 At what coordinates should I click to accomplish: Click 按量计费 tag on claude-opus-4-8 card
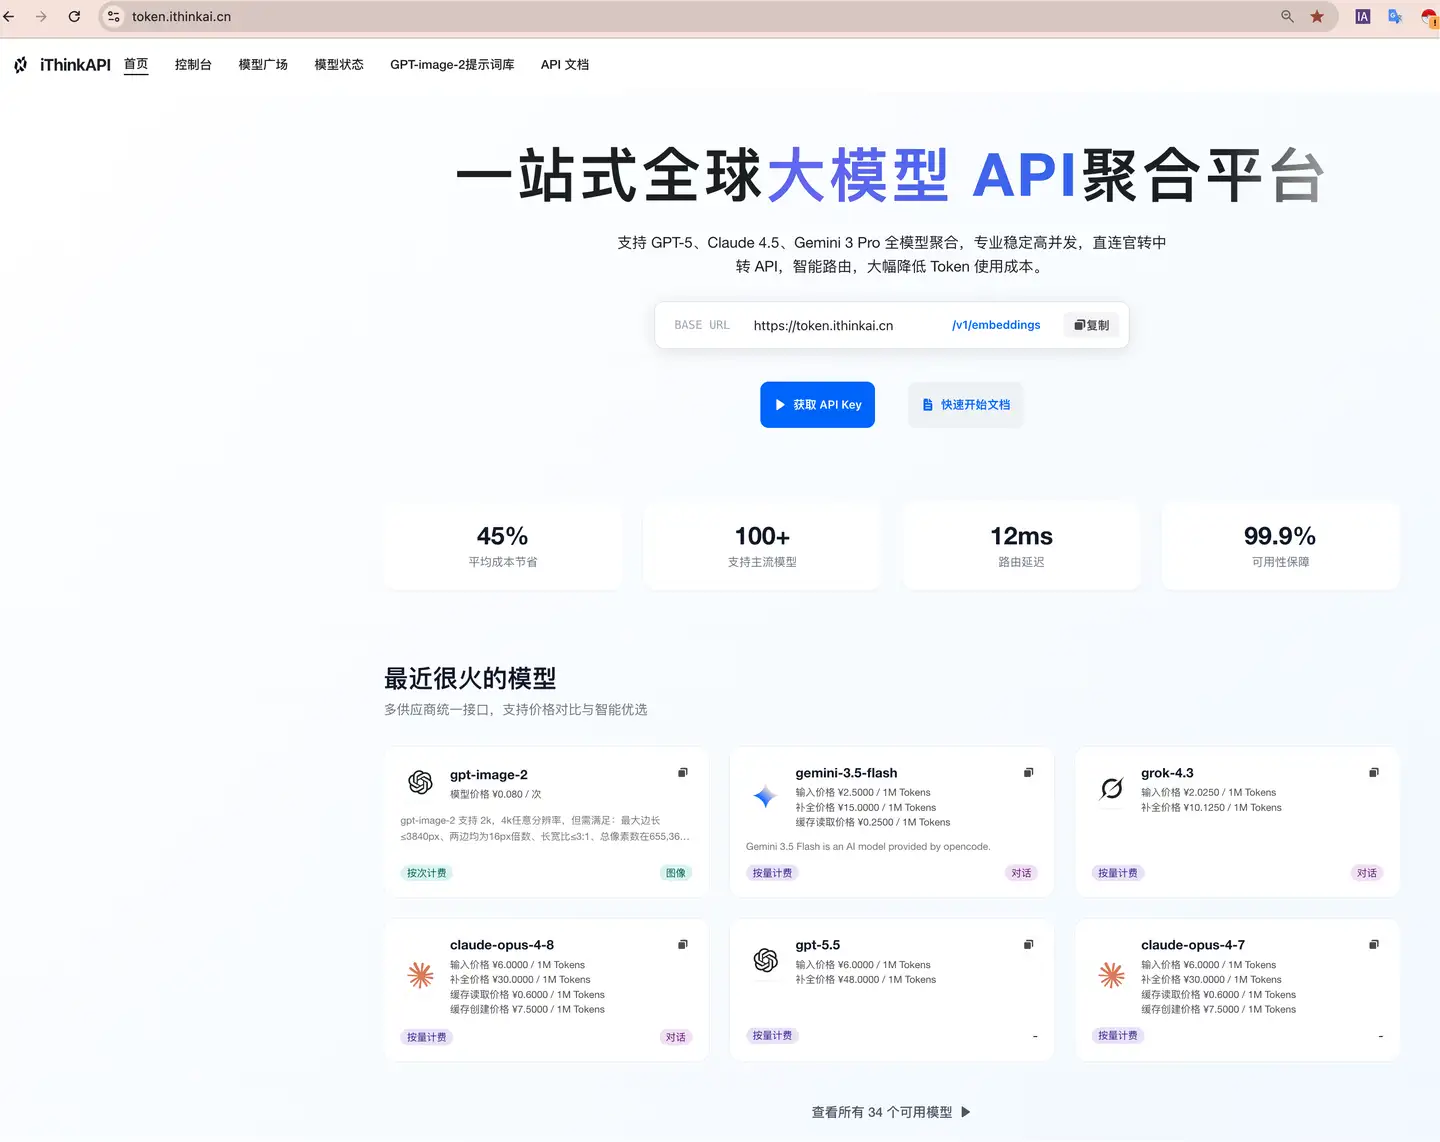pos(427,1037)
